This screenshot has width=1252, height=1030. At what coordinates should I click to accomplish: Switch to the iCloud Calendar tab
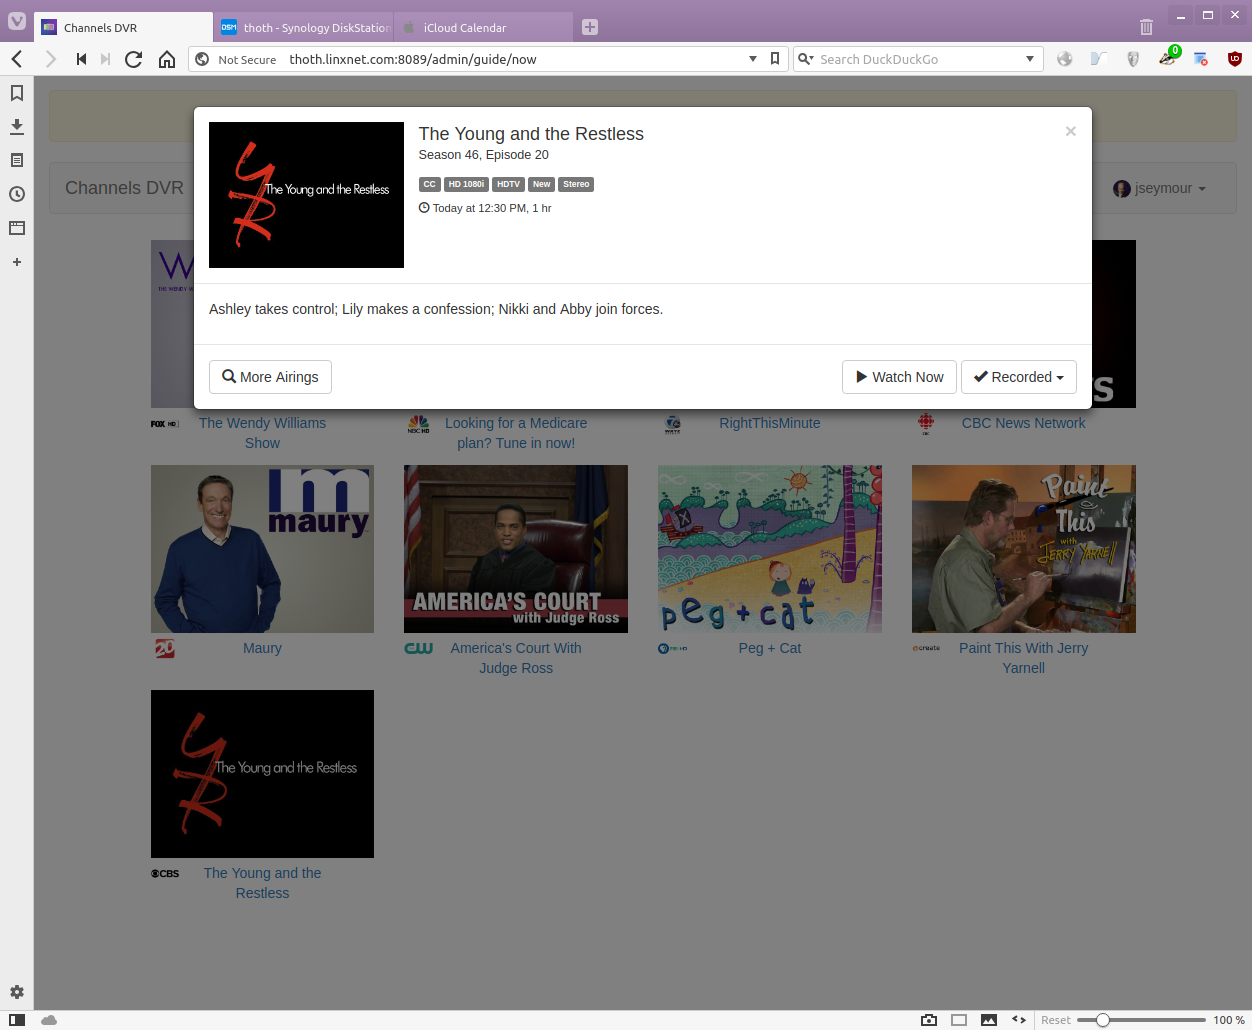point(484,27)
